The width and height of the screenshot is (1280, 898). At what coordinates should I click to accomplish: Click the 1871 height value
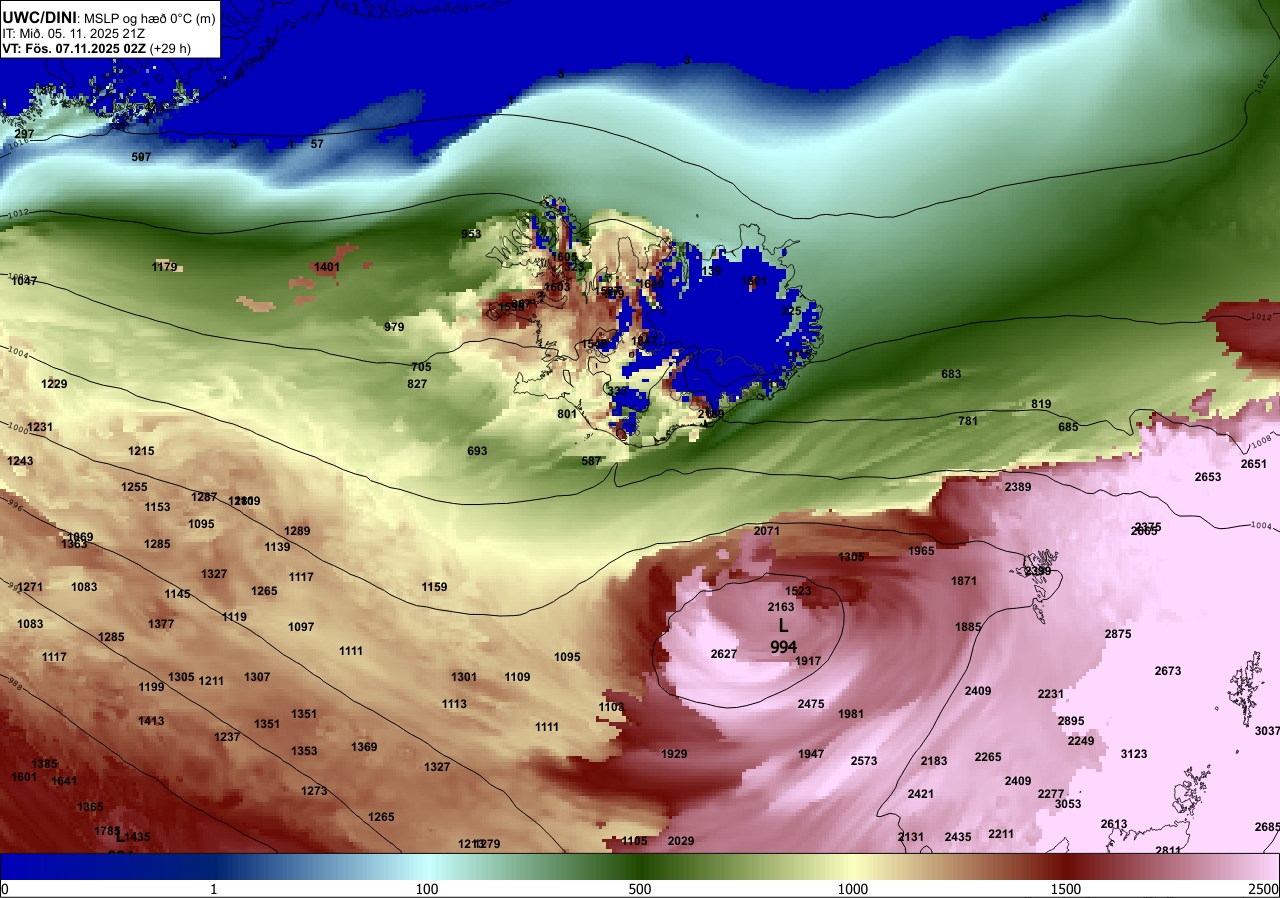coord(964,581)
